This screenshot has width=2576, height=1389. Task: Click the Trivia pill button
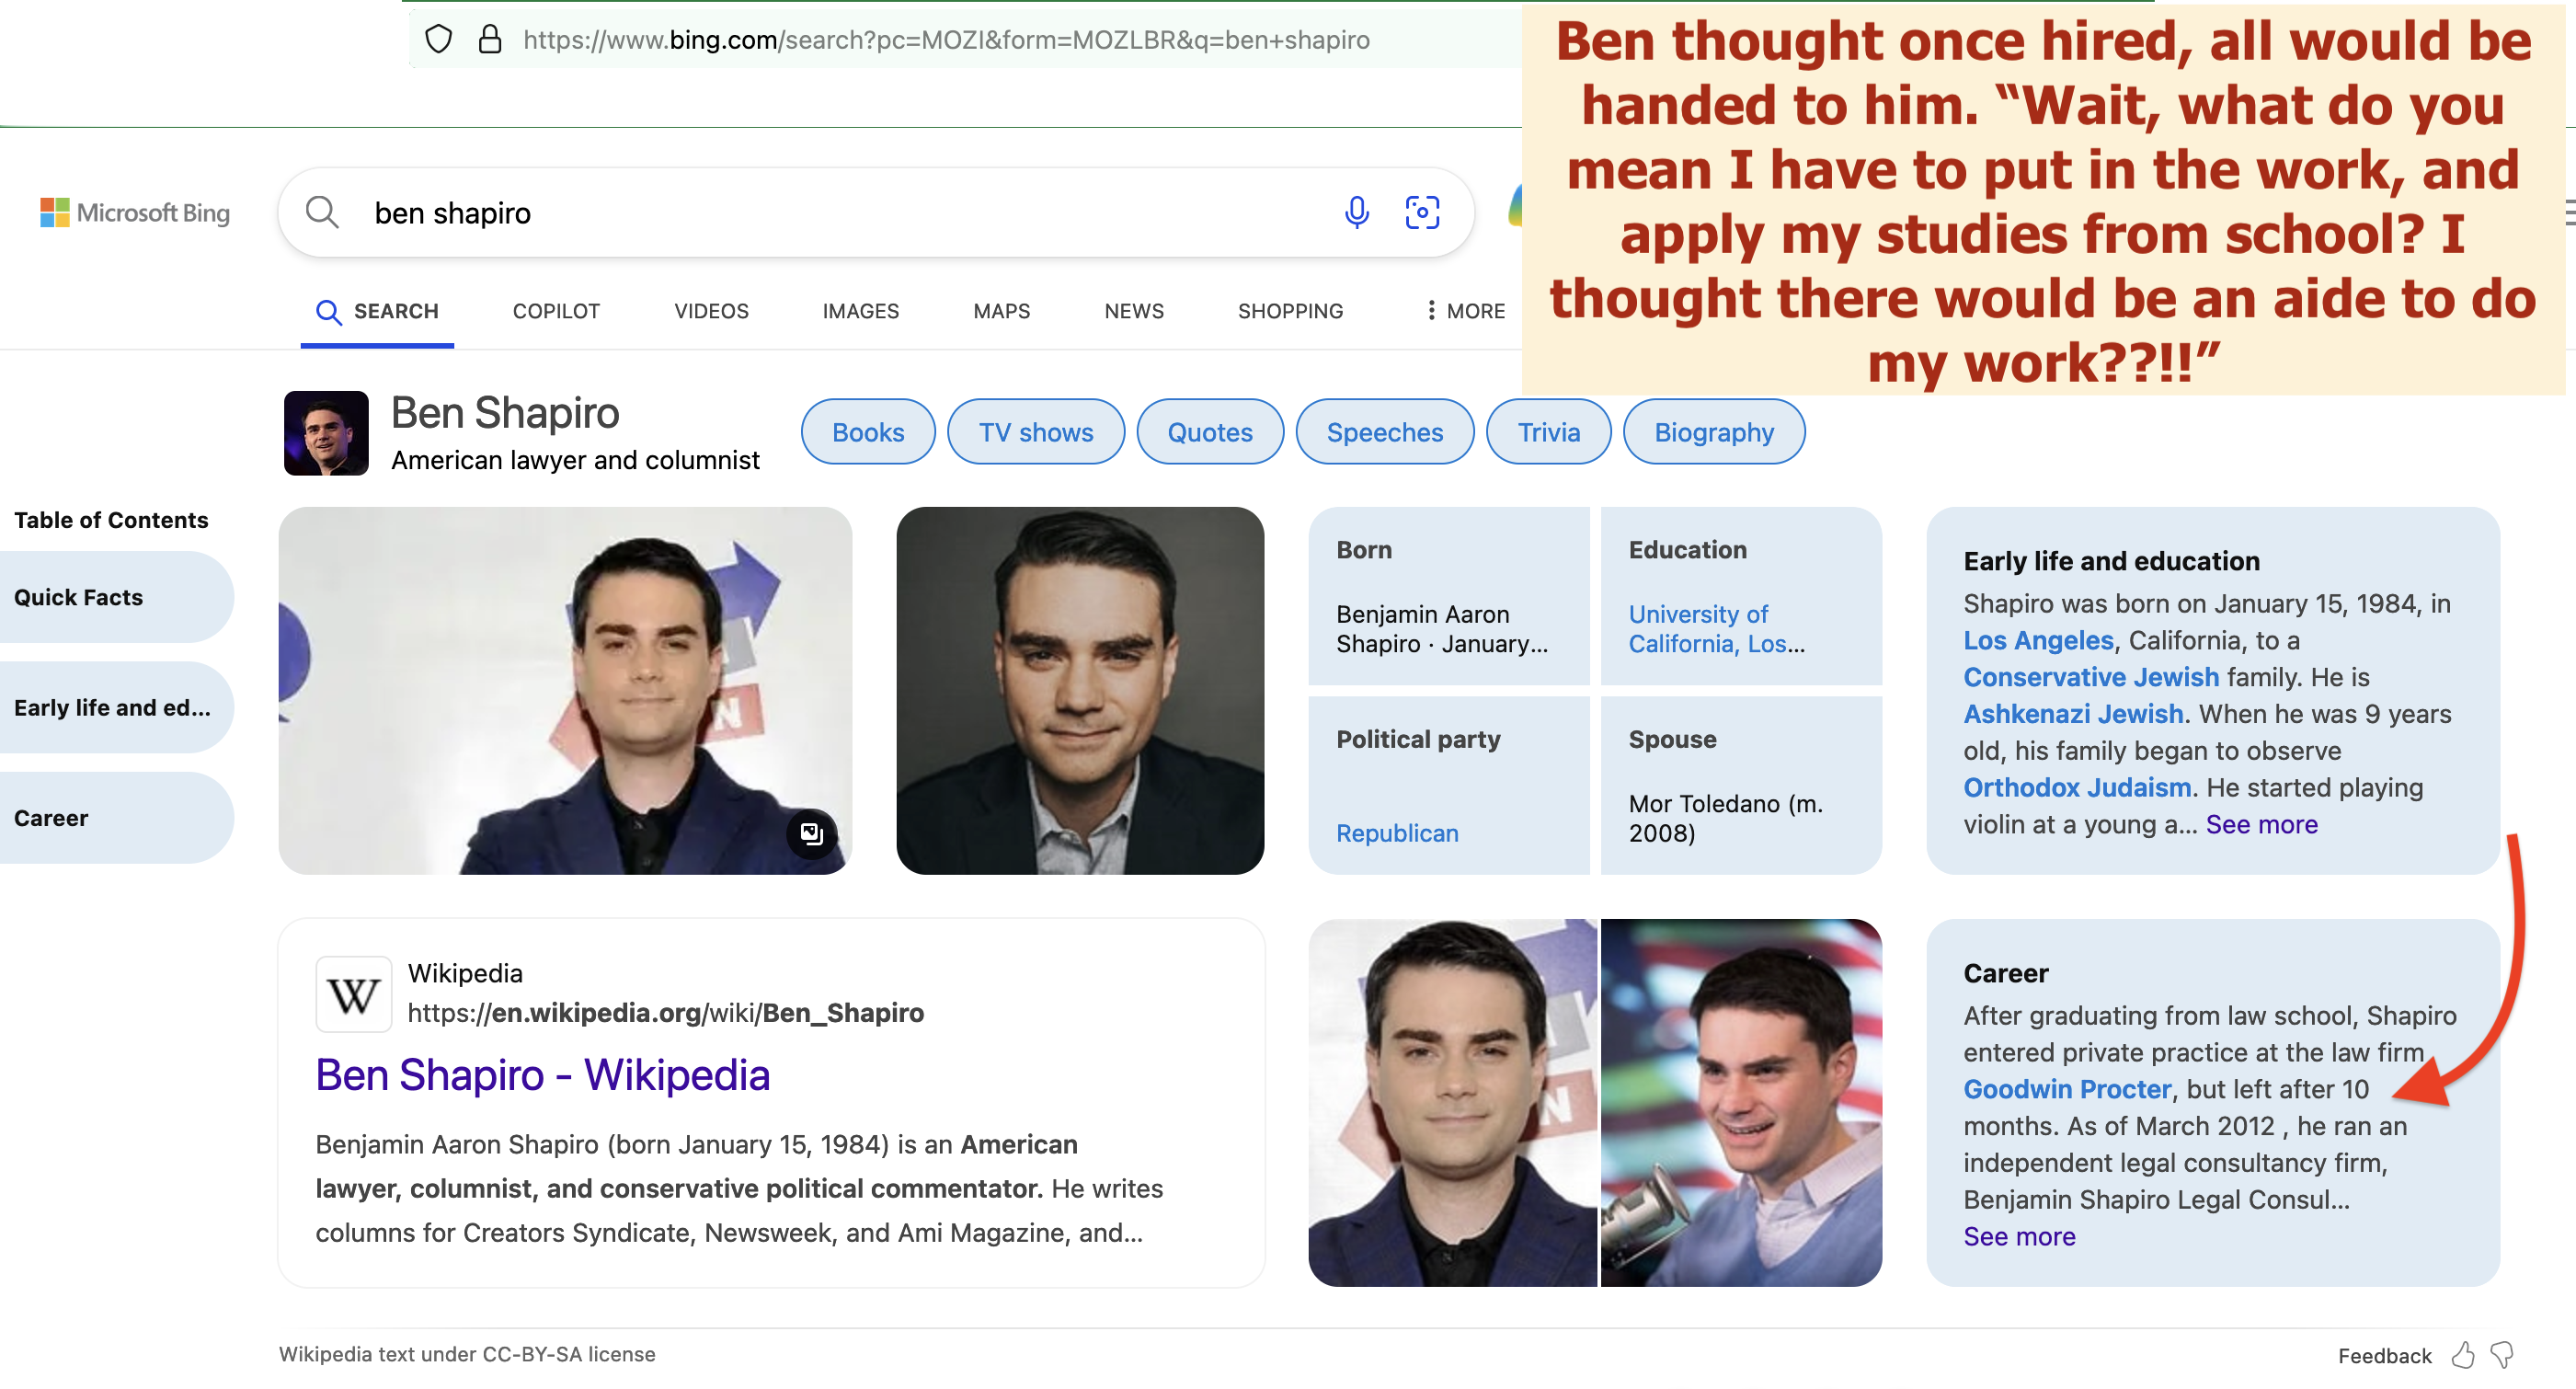tap(1549, 432)
